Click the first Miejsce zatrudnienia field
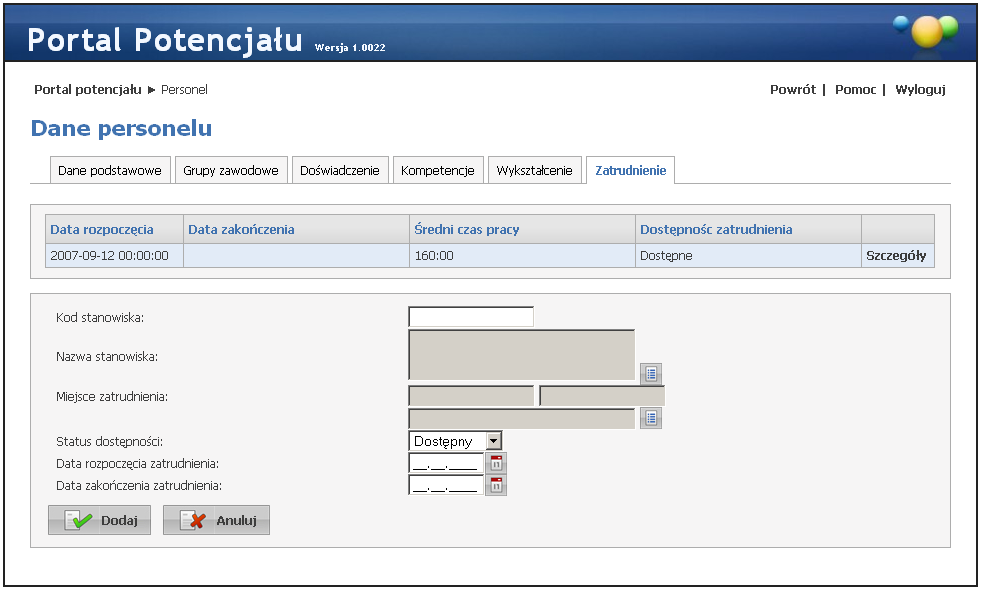 (471, 396)
